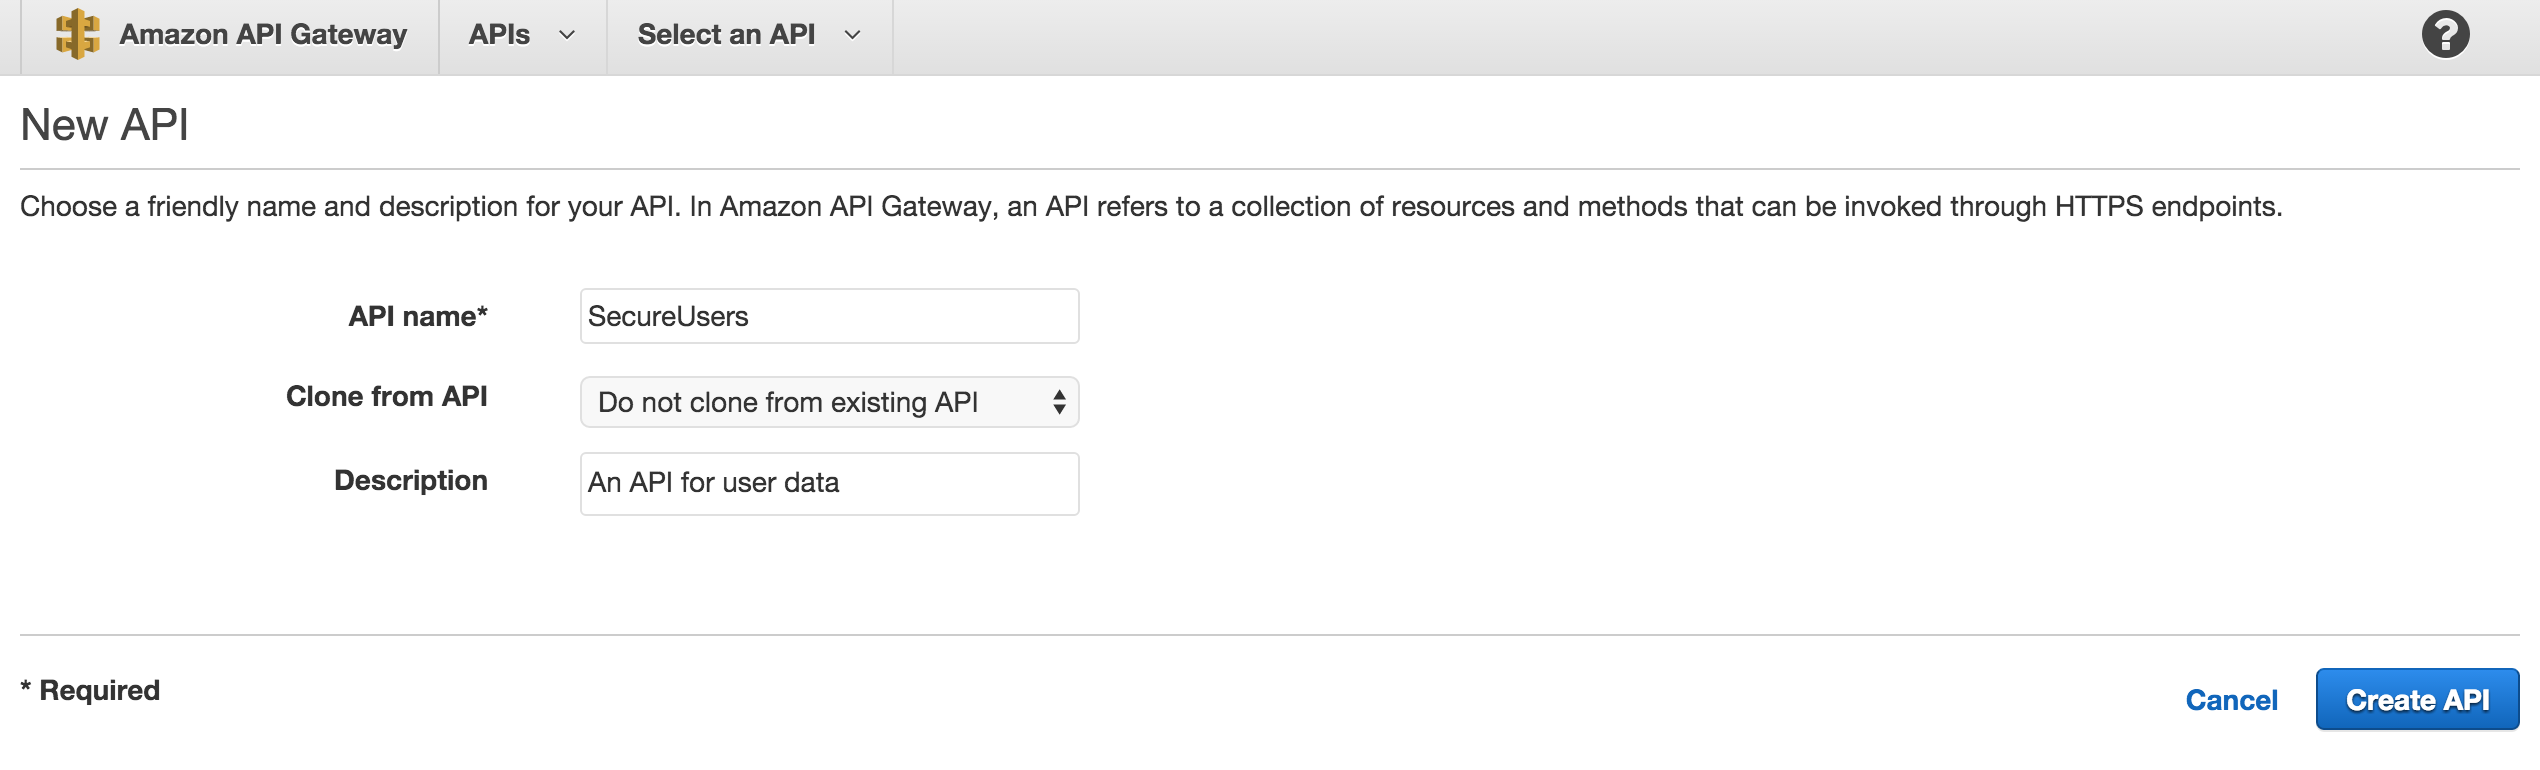Click inside the API name field showing SecureUsers
This screenshot has width=2540, height=770.
[x=828, y=315]
